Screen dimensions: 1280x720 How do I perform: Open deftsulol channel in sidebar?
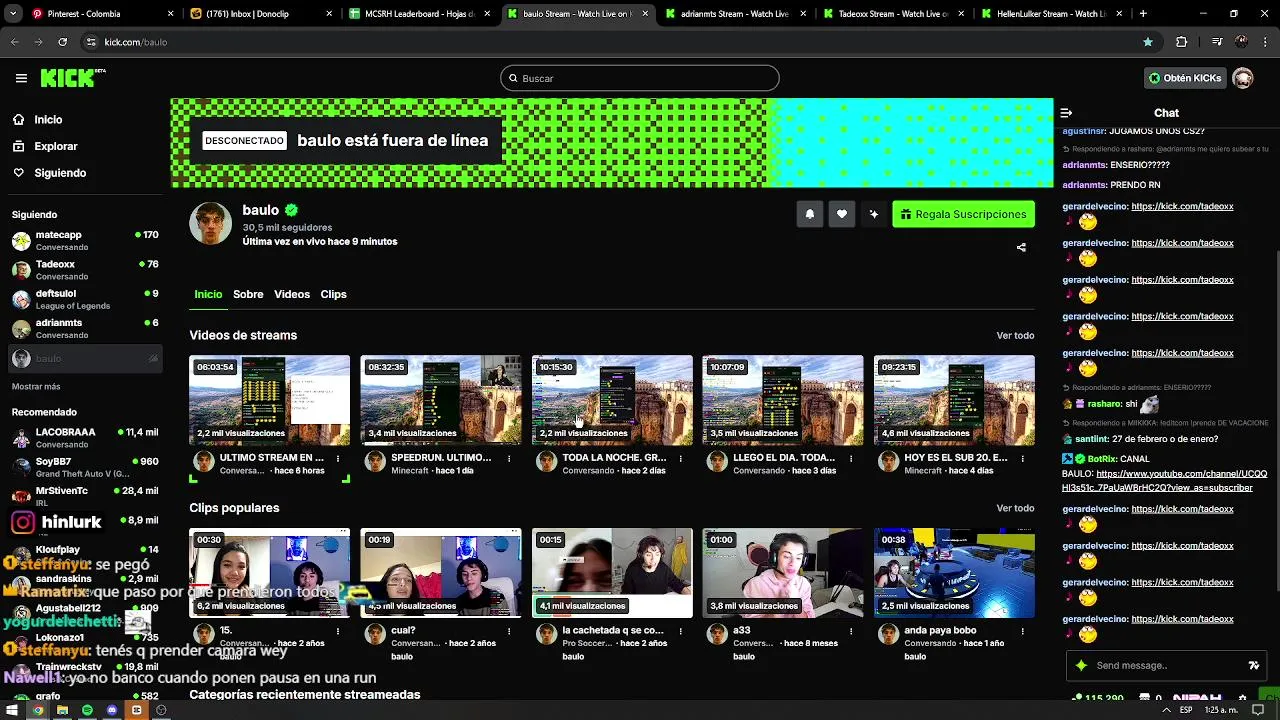(85, 299)
